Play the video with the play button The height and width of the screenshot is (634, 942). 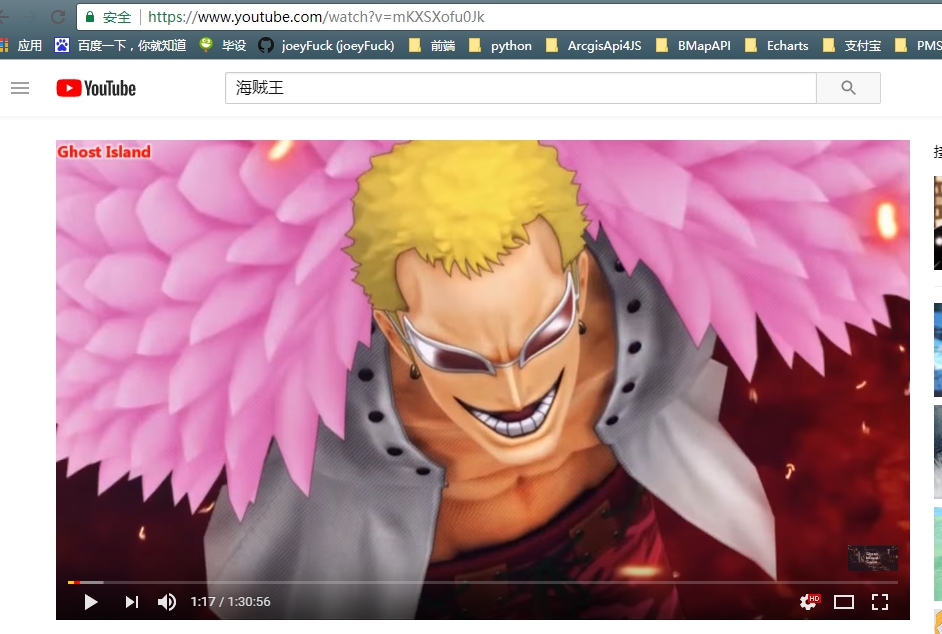(91, 601)
